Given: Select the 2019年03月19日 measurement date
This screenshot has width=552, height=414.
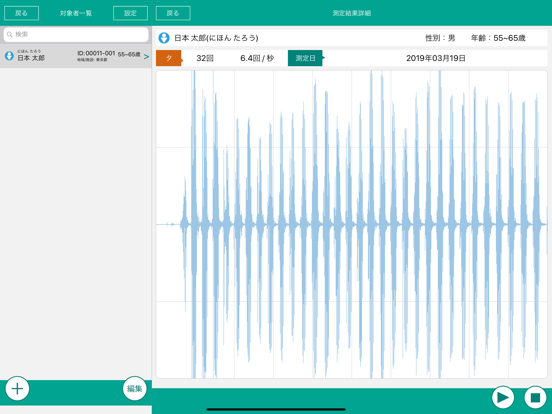Looking at the screenshot, I should 435,58.
